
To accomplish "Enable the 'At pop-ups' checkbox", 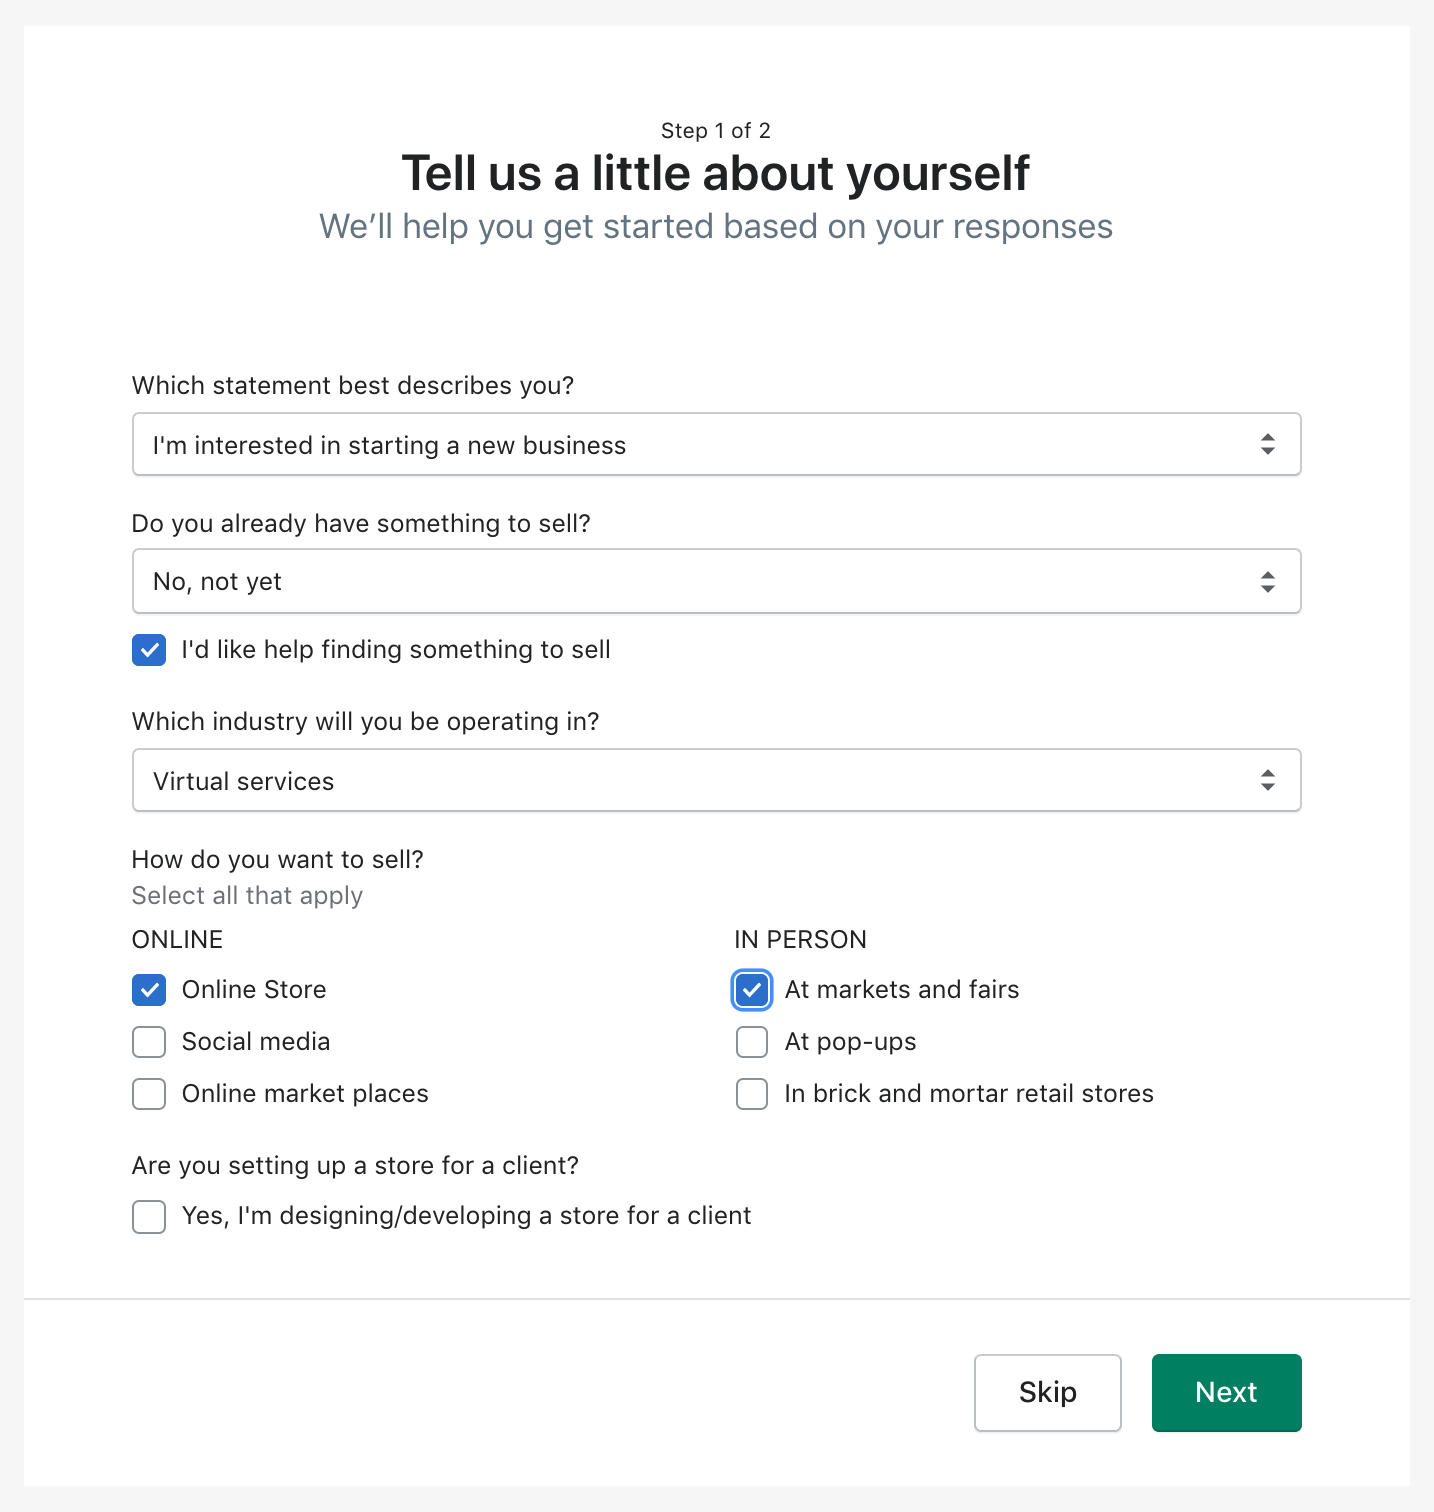I will [751, 1042].
